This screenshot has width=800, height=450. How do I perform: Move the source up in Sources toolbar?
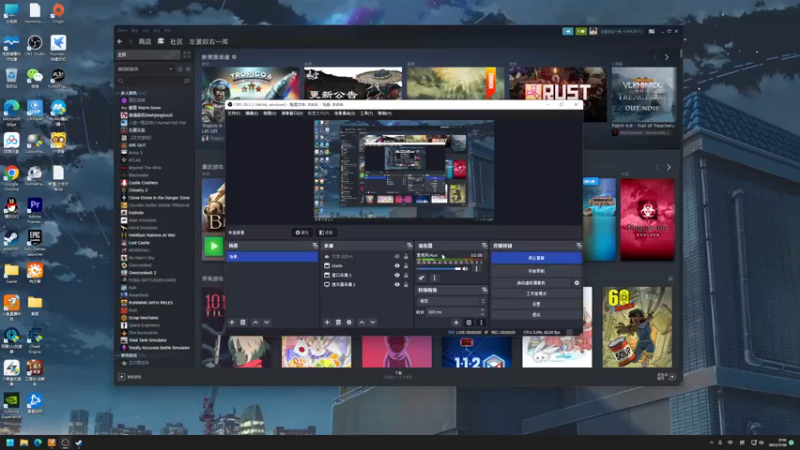(362, 322)
